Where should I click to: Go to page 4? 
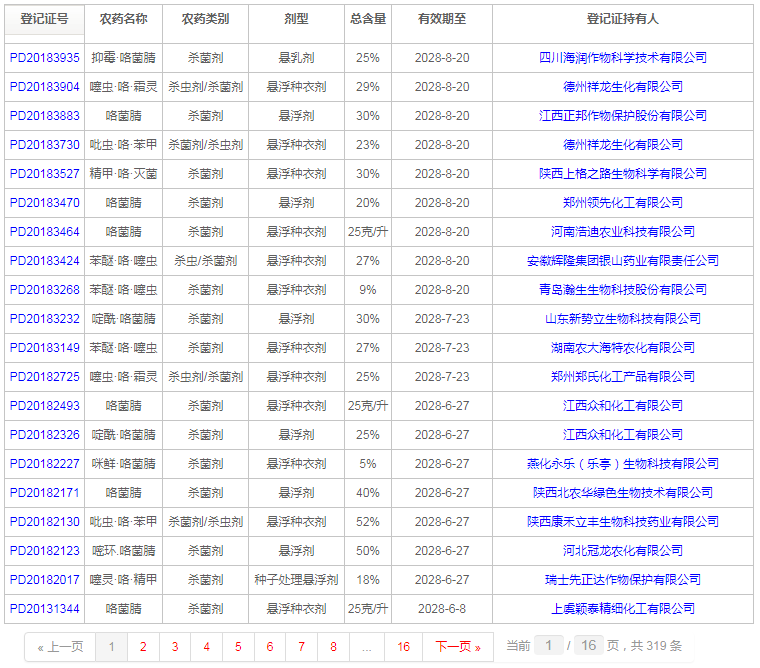(x=206, y=647)
